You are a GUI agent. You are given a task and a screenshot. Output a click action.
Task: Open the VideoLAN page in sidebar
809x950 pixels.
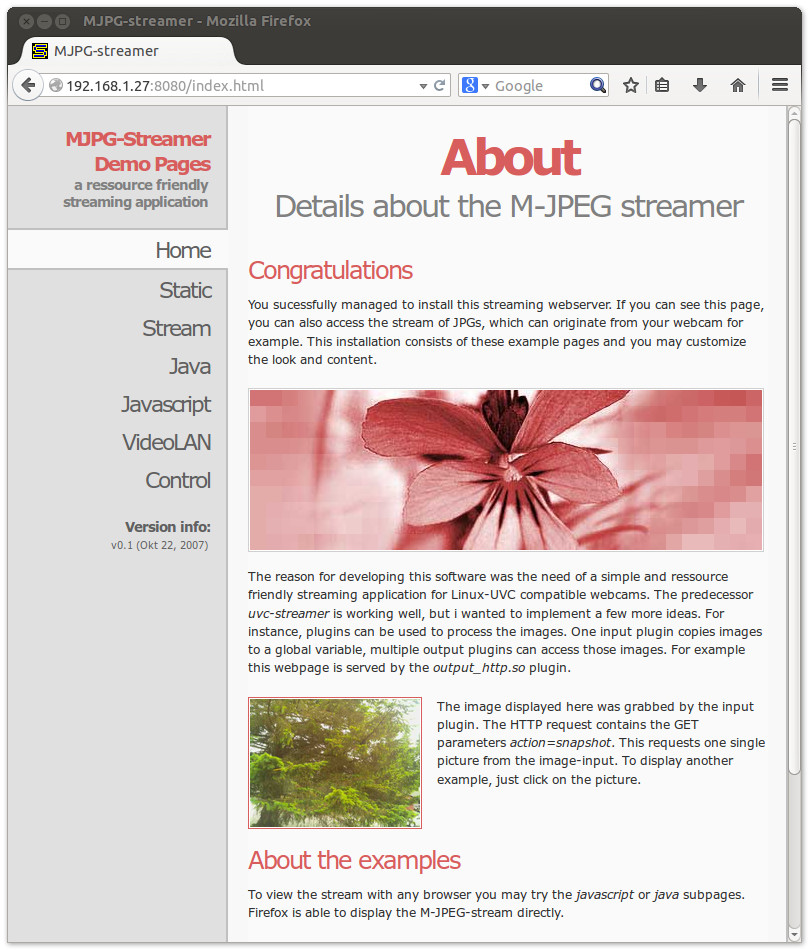167,442
